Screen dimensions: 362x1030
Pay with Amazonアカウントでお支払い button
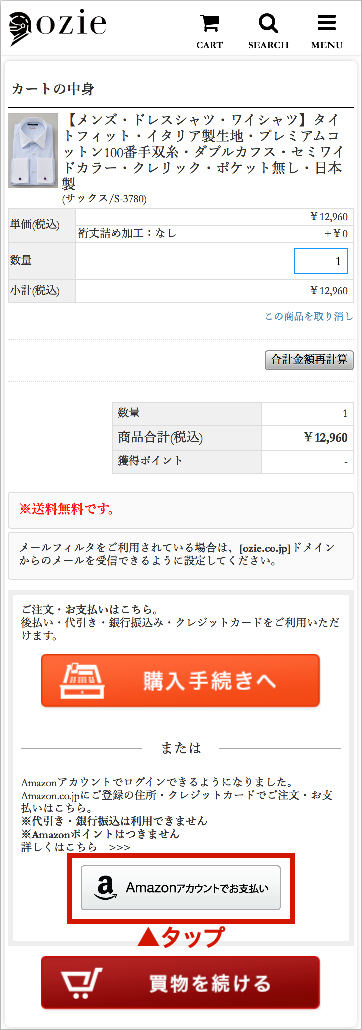tap(181, 887)
